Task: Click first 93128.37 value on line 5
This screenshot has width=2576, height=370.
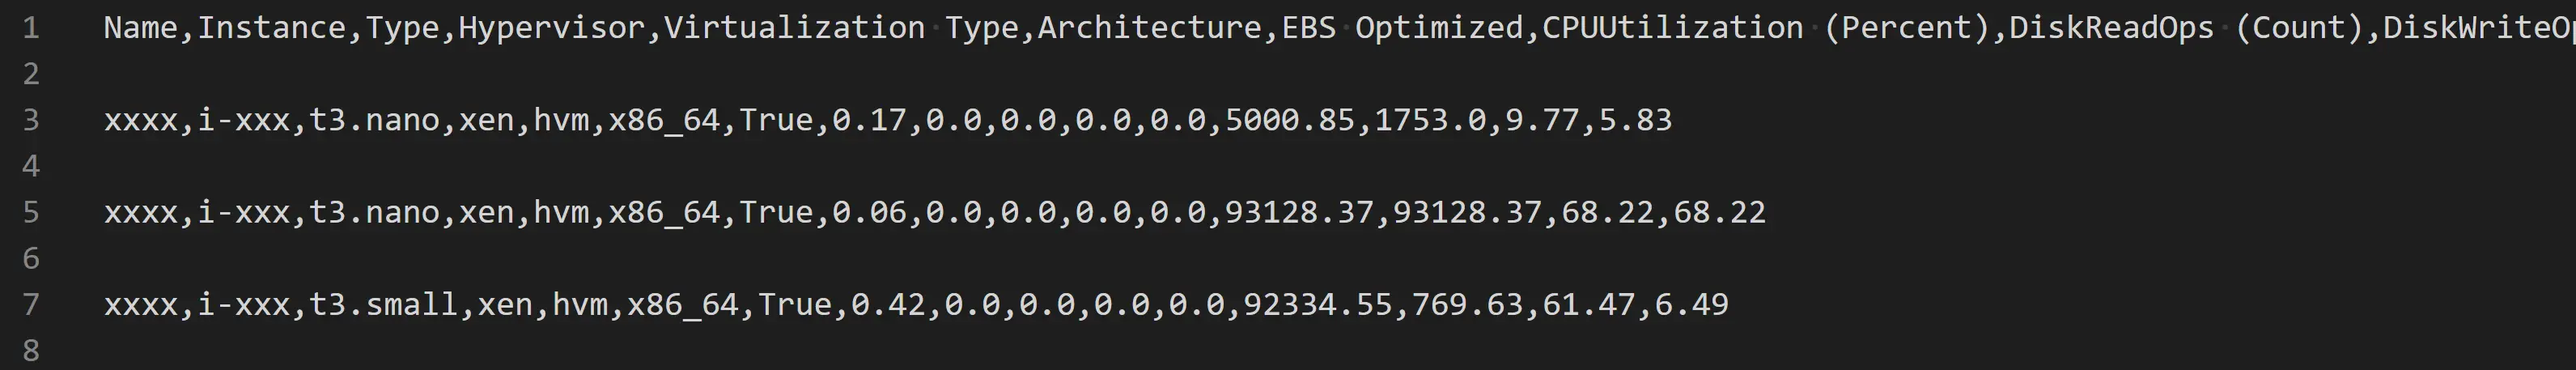Action: click(x=1300, y=212)
